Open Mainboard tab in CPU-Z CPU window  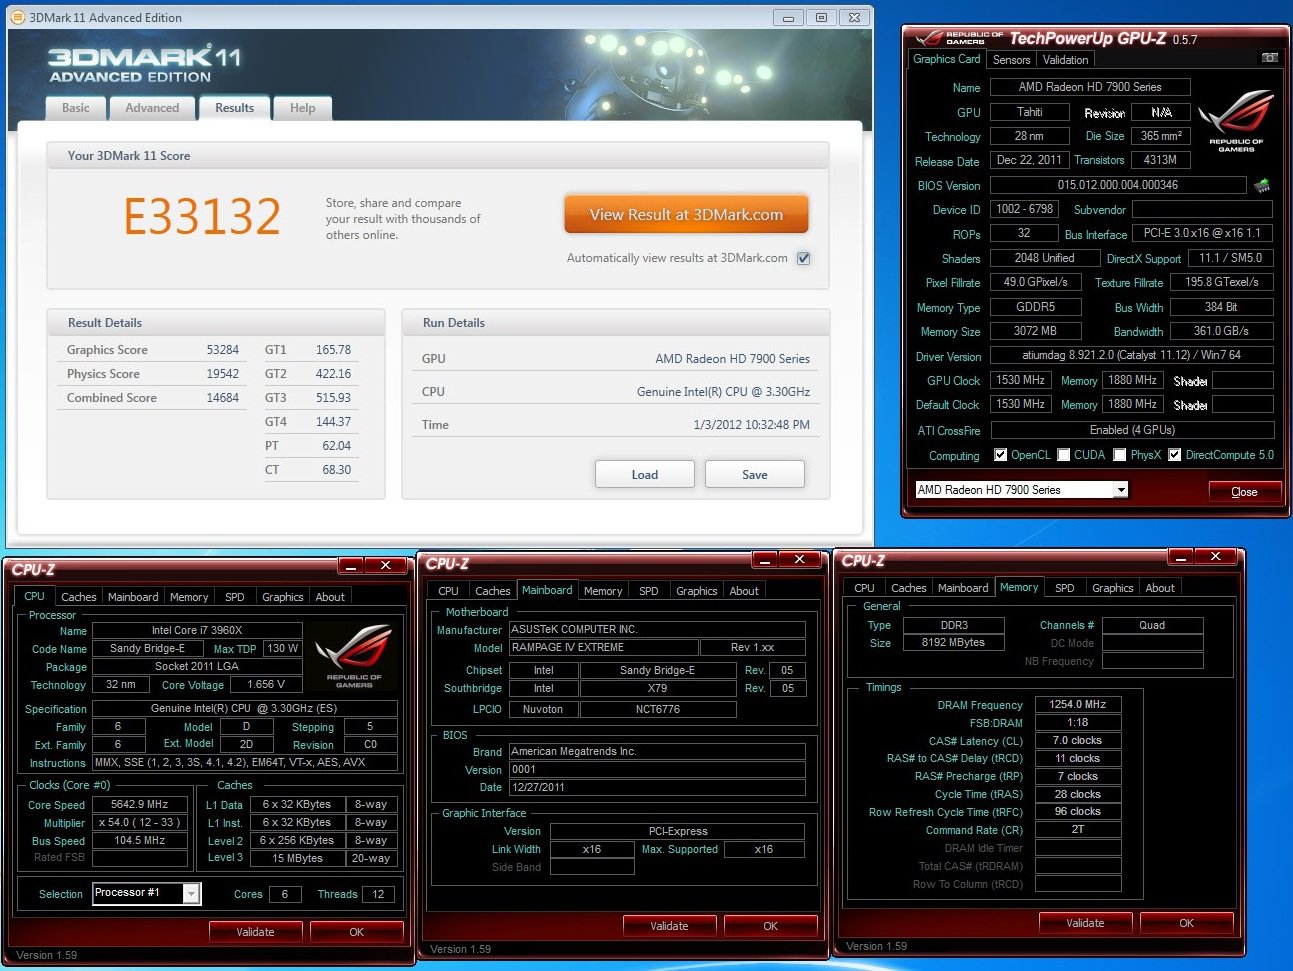pyautogui.click(x=133, y=597)
